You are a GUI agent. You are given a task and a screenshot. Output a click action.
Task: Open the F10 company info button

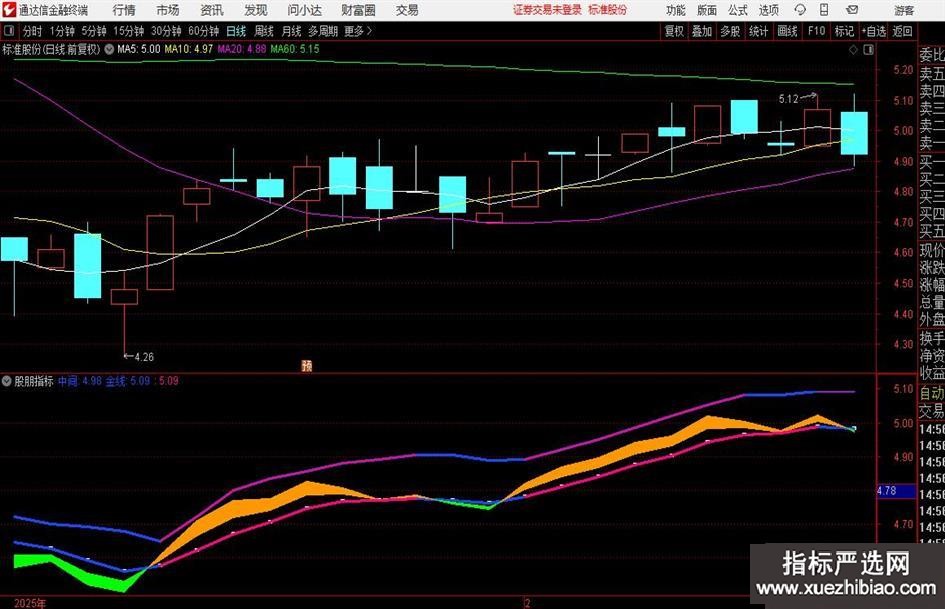click(817, 31)
